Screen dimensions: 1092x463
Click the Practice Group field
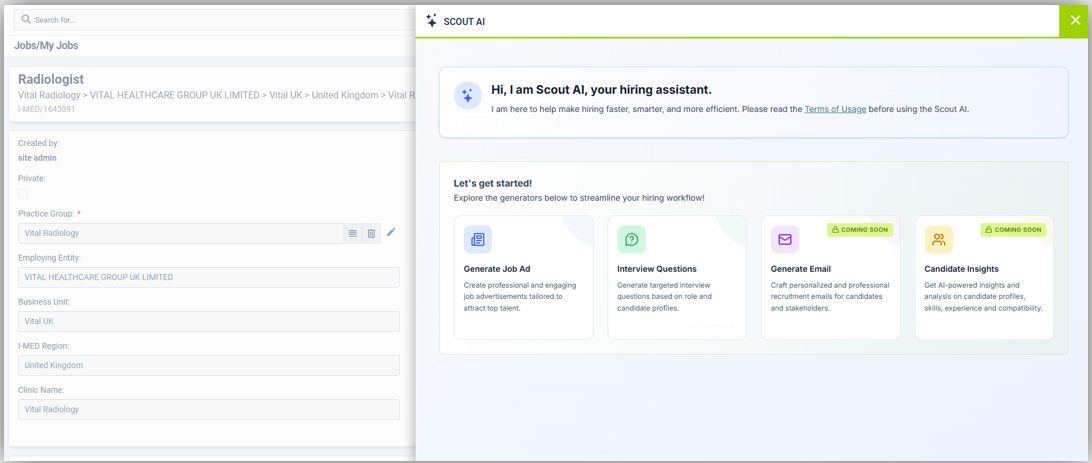tap(180, 234)
